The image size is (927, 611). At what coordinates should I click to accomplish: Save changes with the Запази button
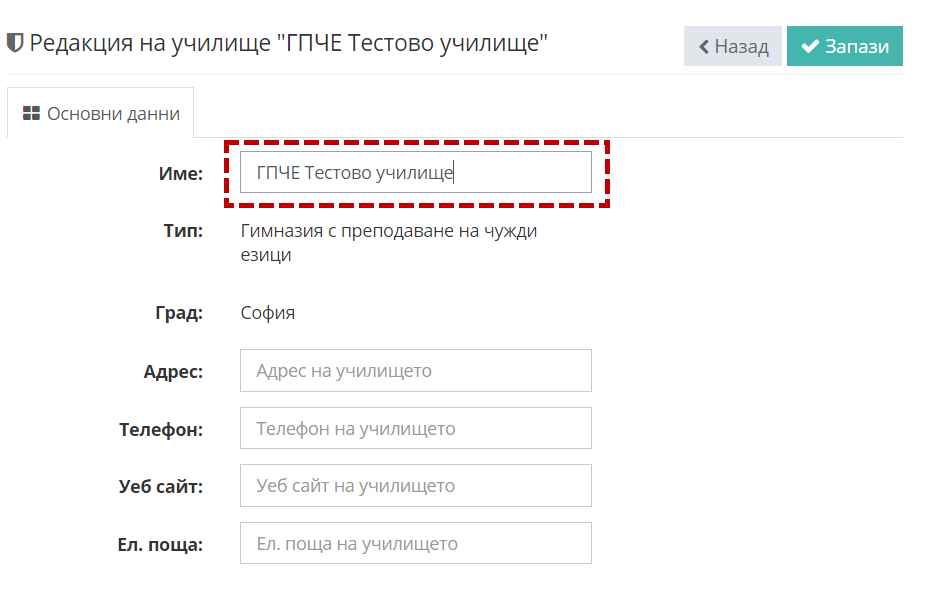pos(845,47)
